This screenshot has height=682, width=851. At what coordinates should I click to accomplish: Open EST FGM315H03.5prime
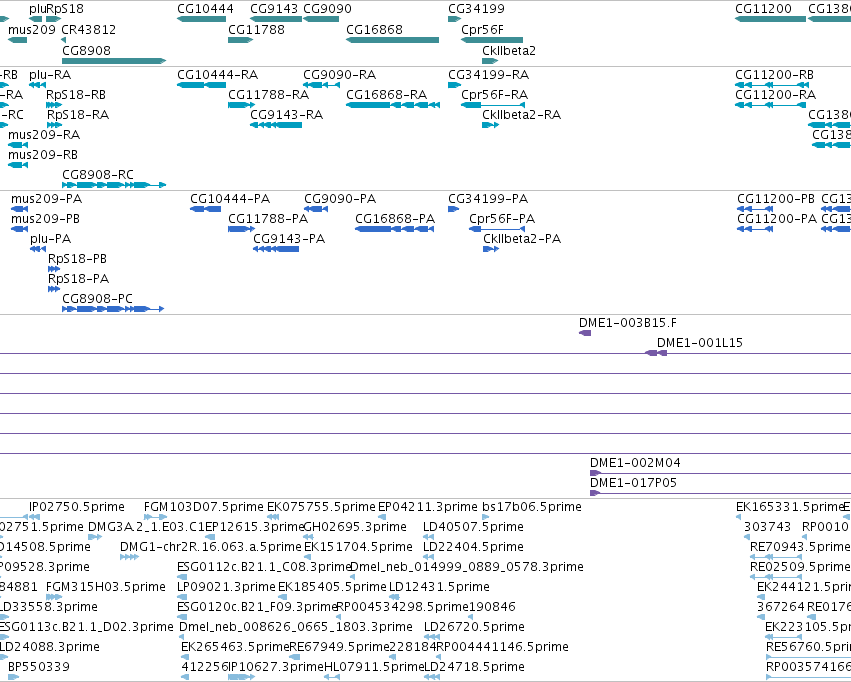pos(106,587)
